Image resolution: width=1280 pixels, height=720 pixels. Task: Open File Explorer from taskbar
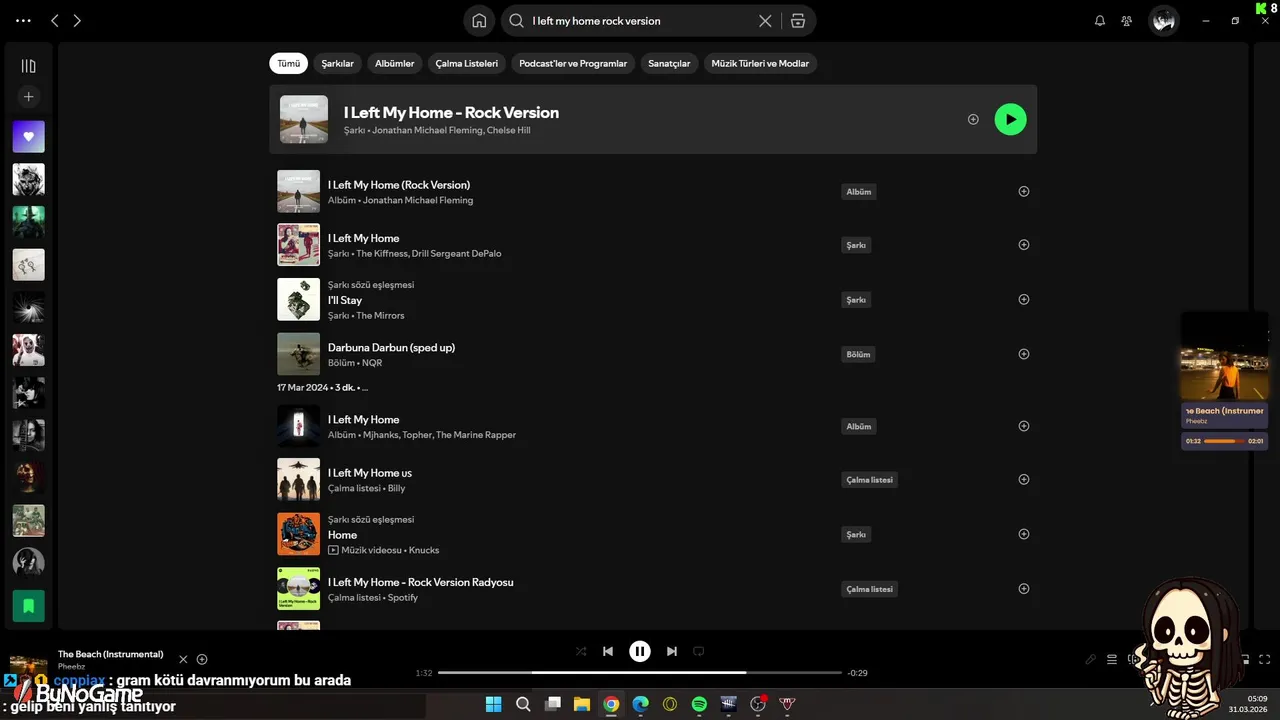(582, 704)
